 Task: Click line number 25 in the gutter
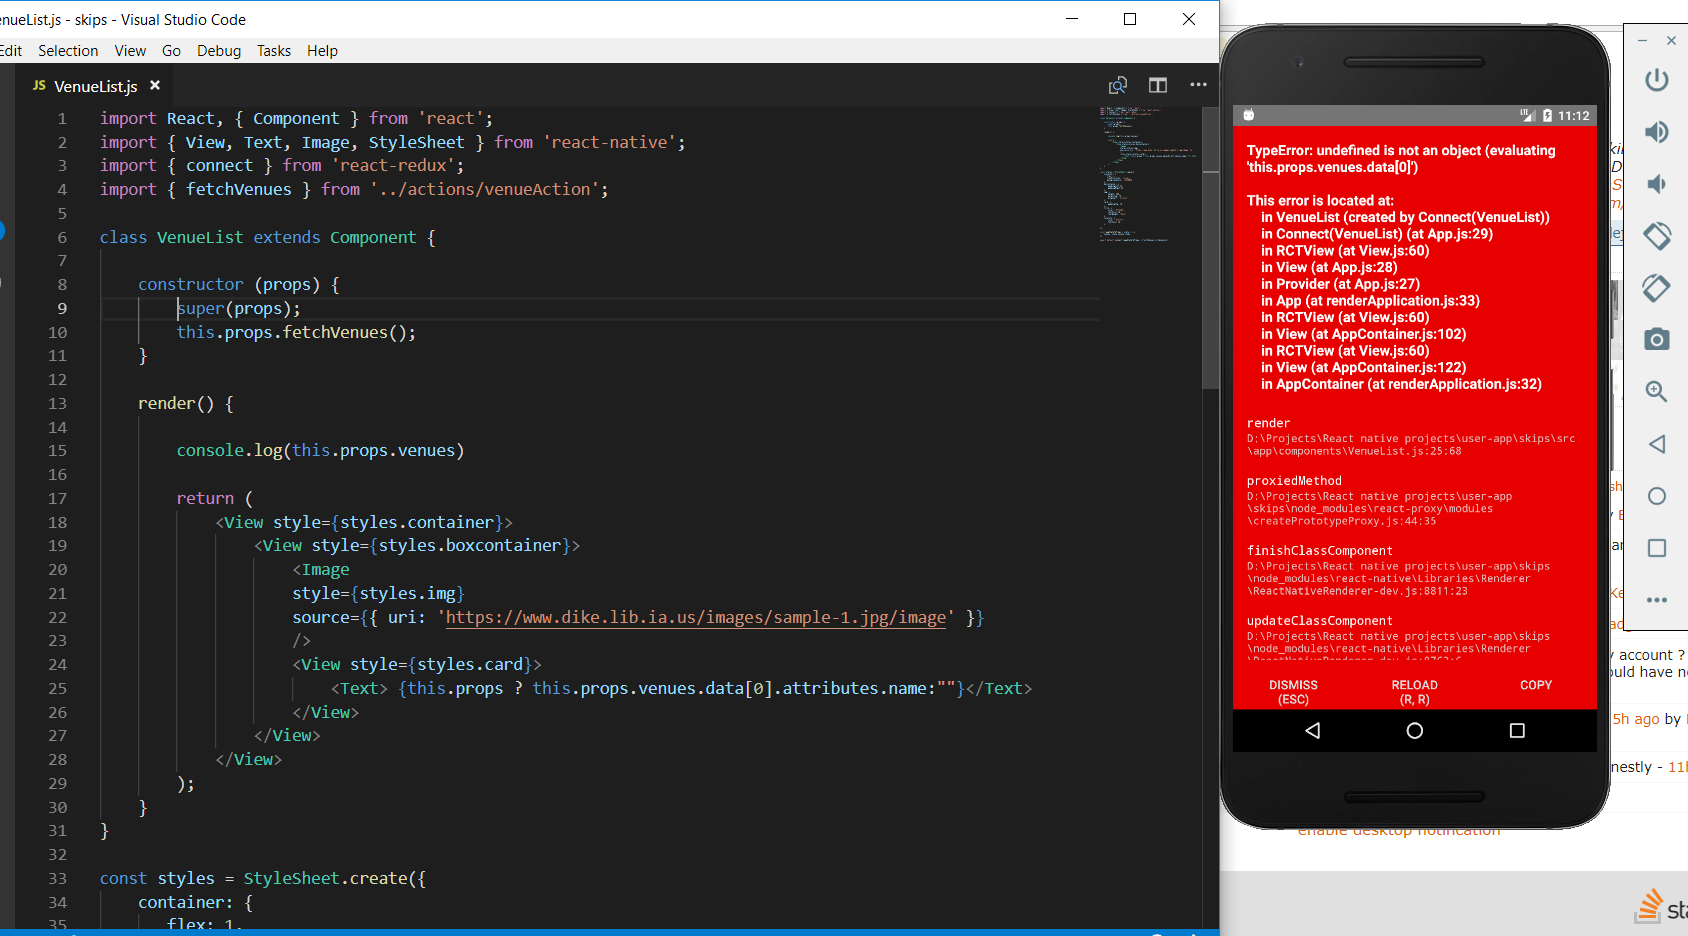tap(58, 688)
